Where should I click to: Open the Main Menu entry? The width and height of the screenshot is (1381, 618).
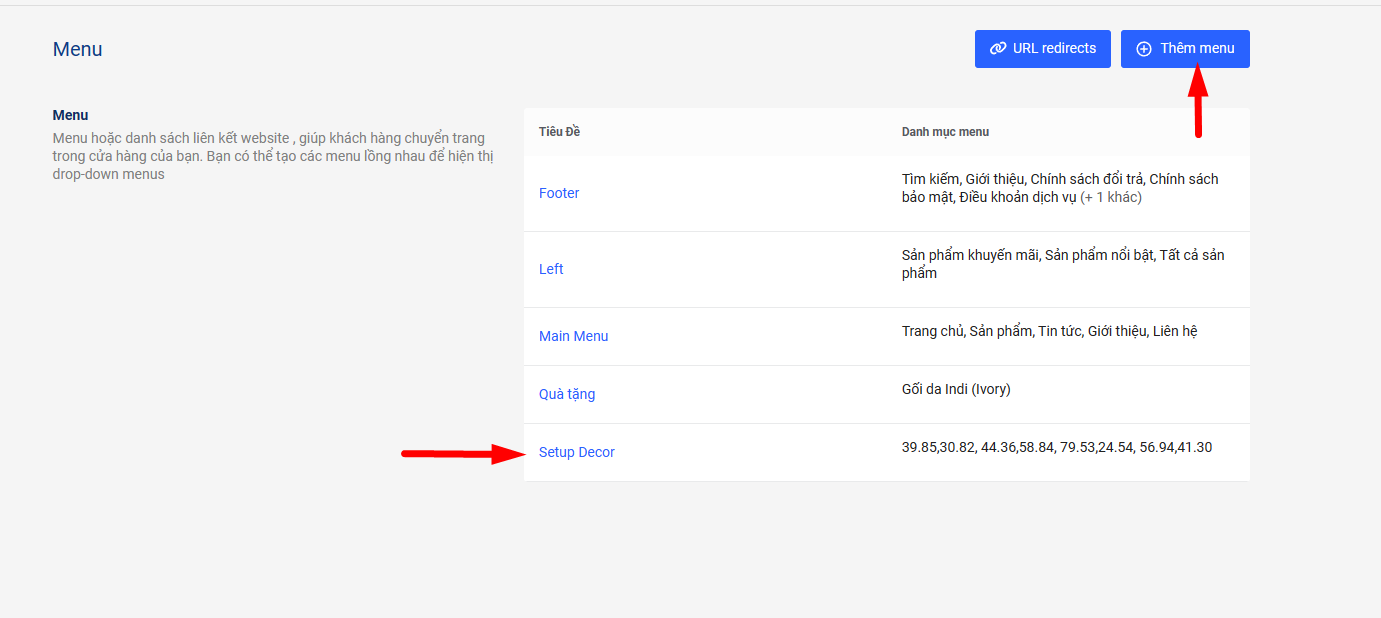[x=573, y=336]
